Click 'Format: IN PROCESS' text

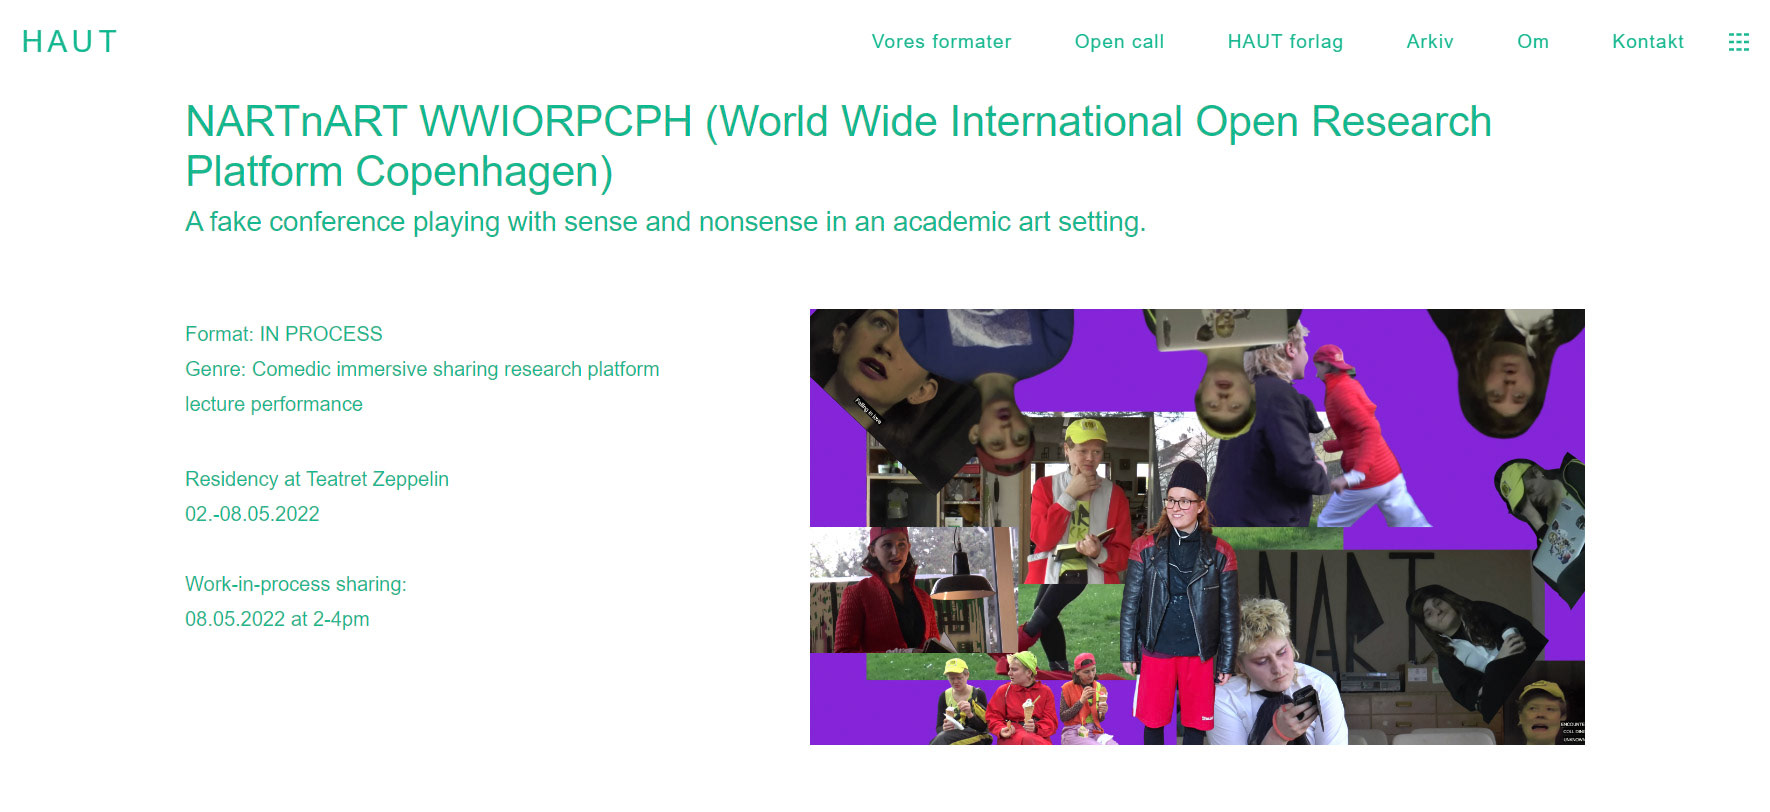pyautogui.click(x=284, y=334)
